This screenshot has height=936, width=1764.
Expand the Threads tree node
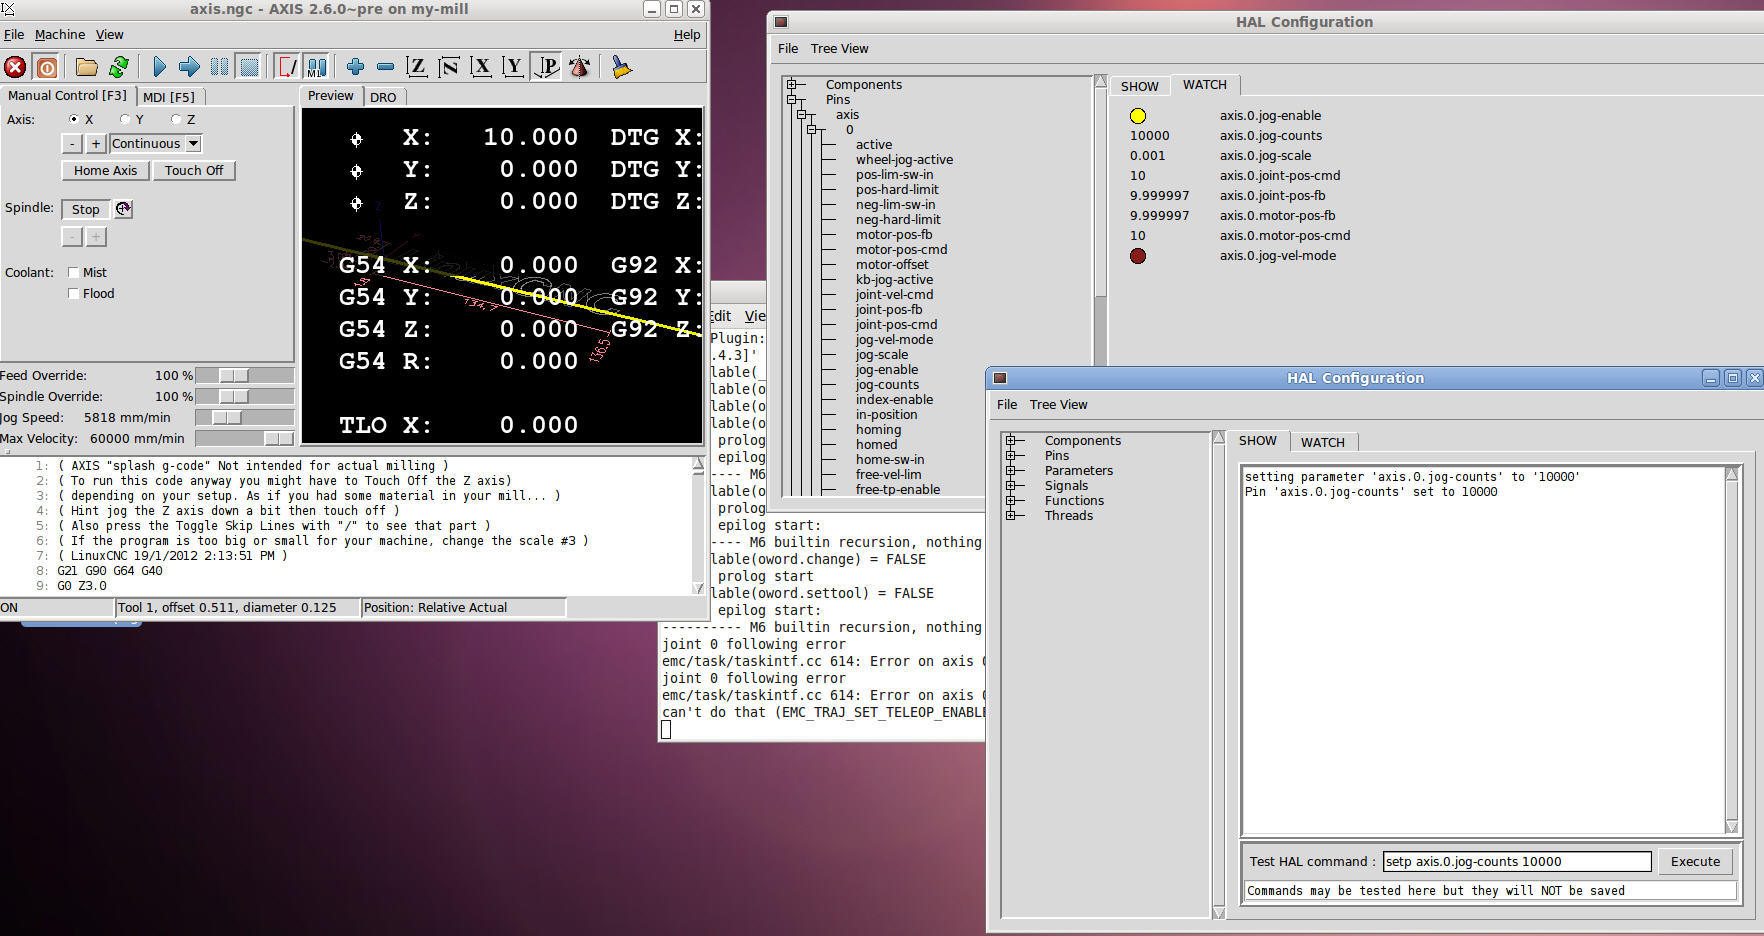(1011, 516)
